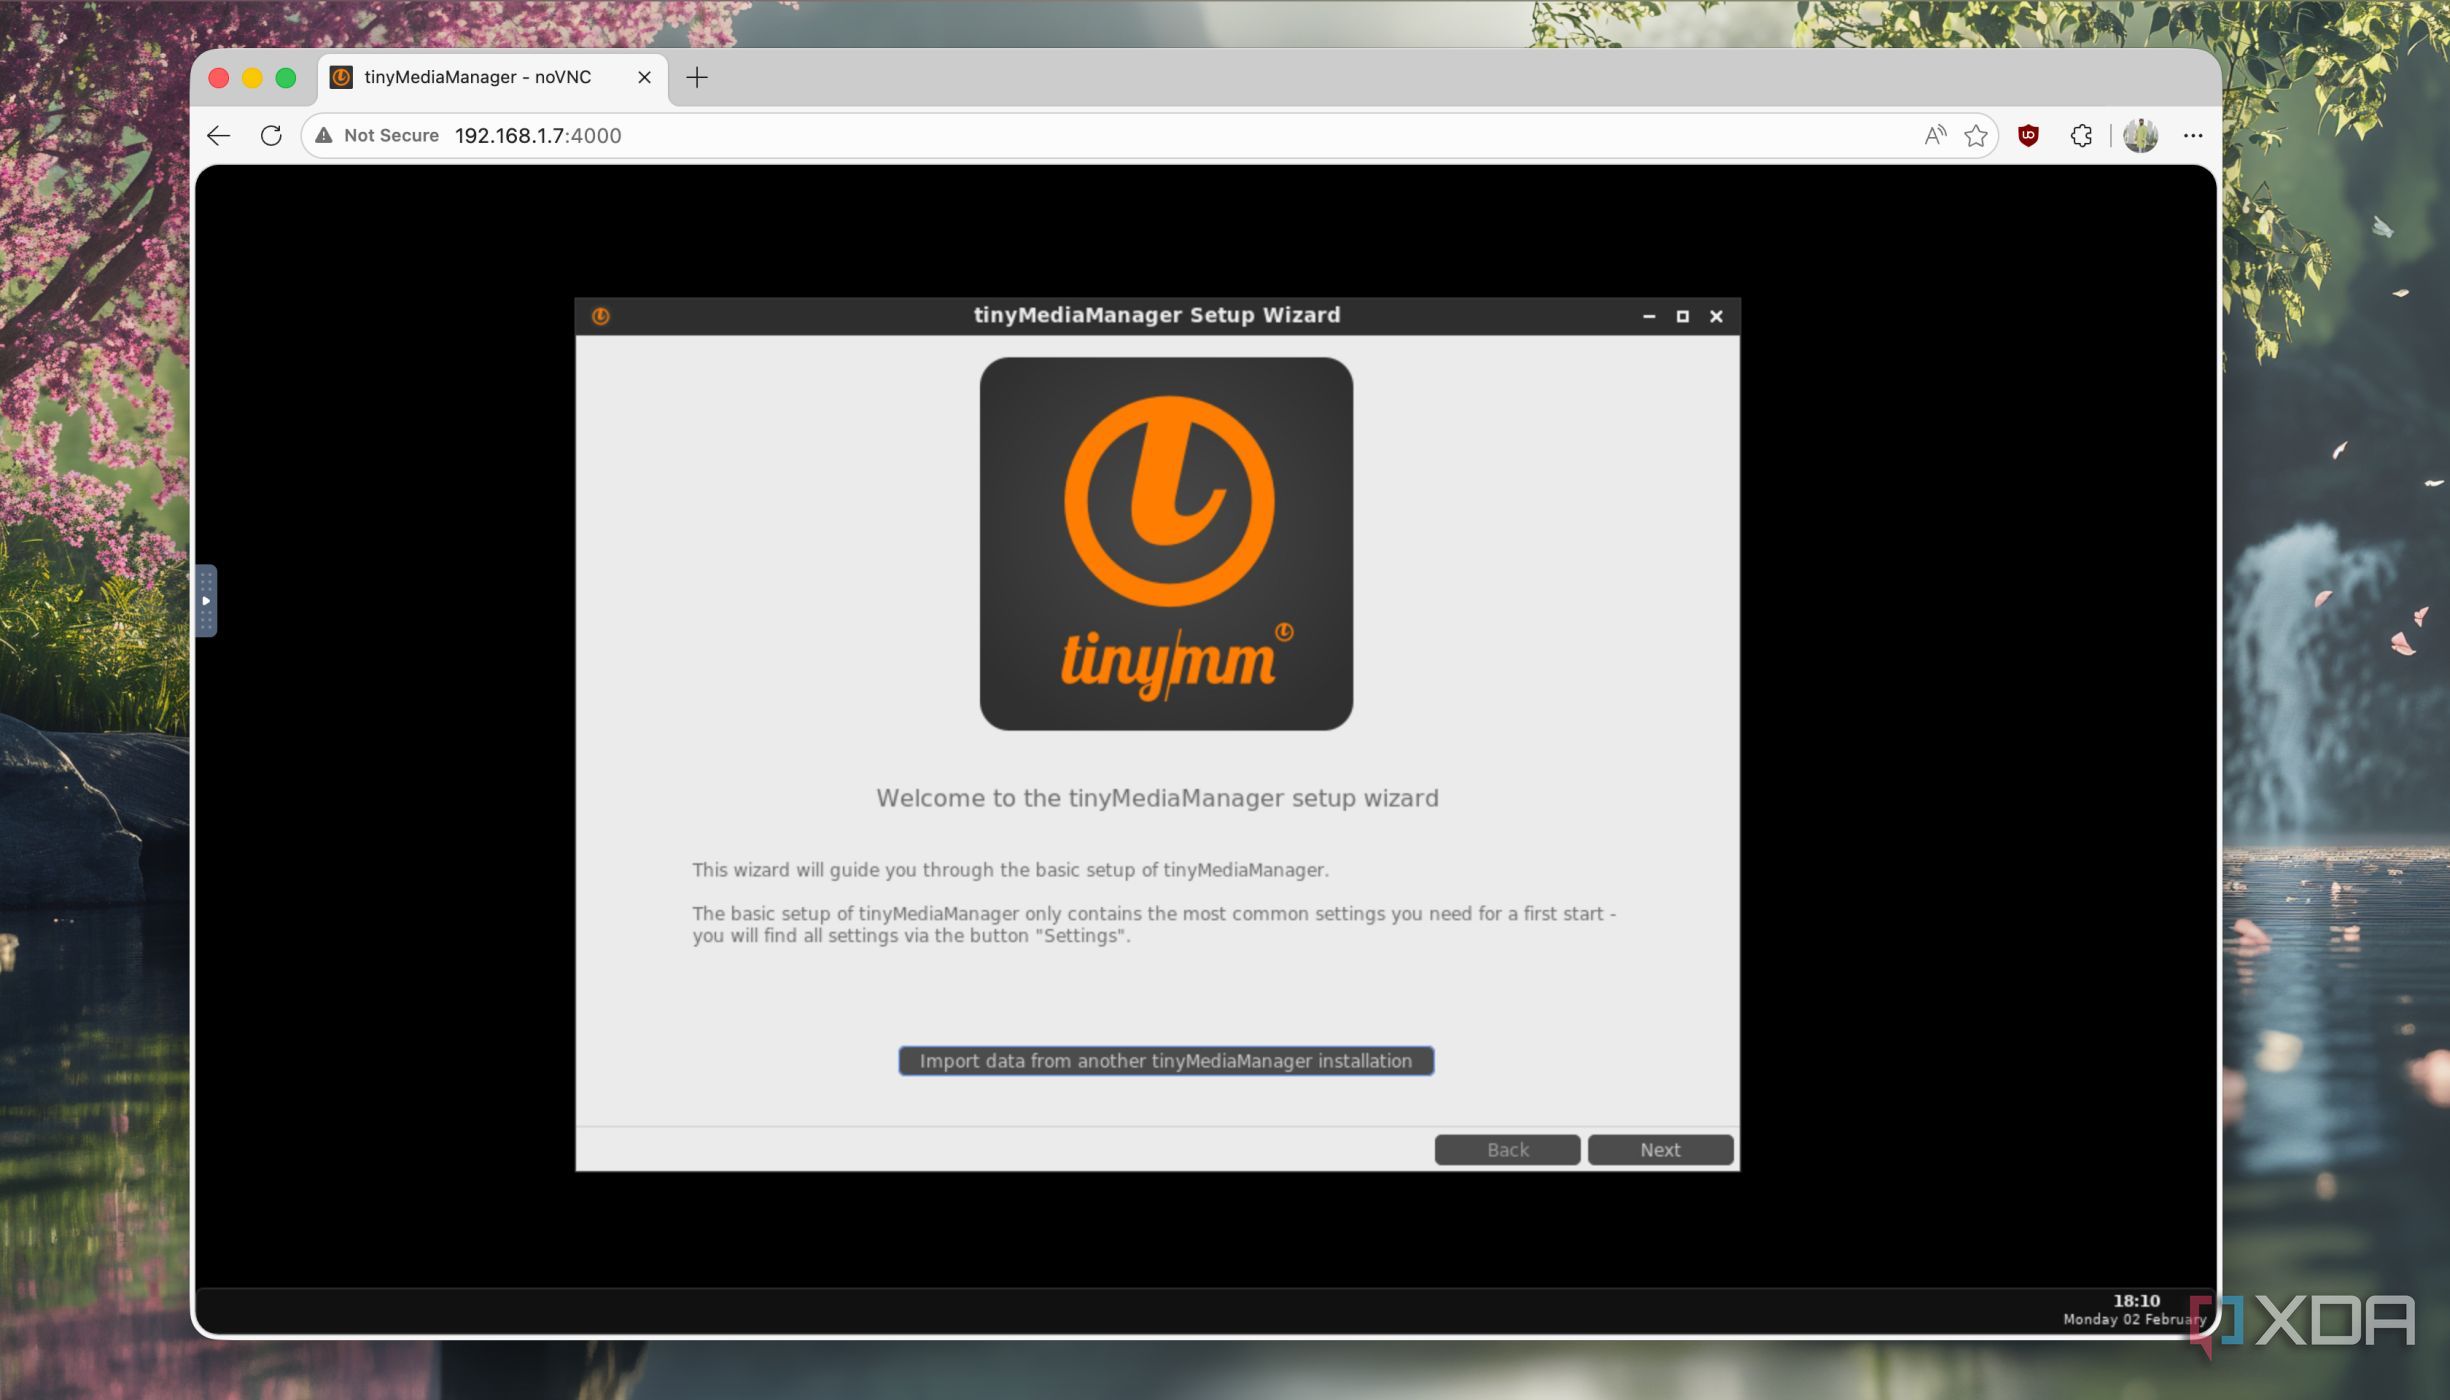Import data from another tinyMediaManager installation
Viewport: 2450px width, 1400px height.
[1166, 1061]
